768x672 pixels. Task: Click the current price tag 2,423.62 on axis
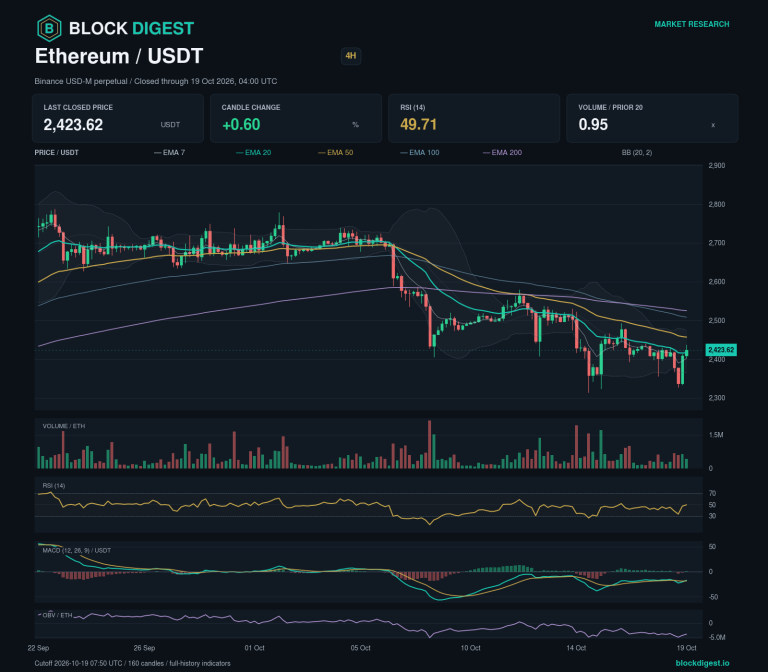(x=721, y=350)
